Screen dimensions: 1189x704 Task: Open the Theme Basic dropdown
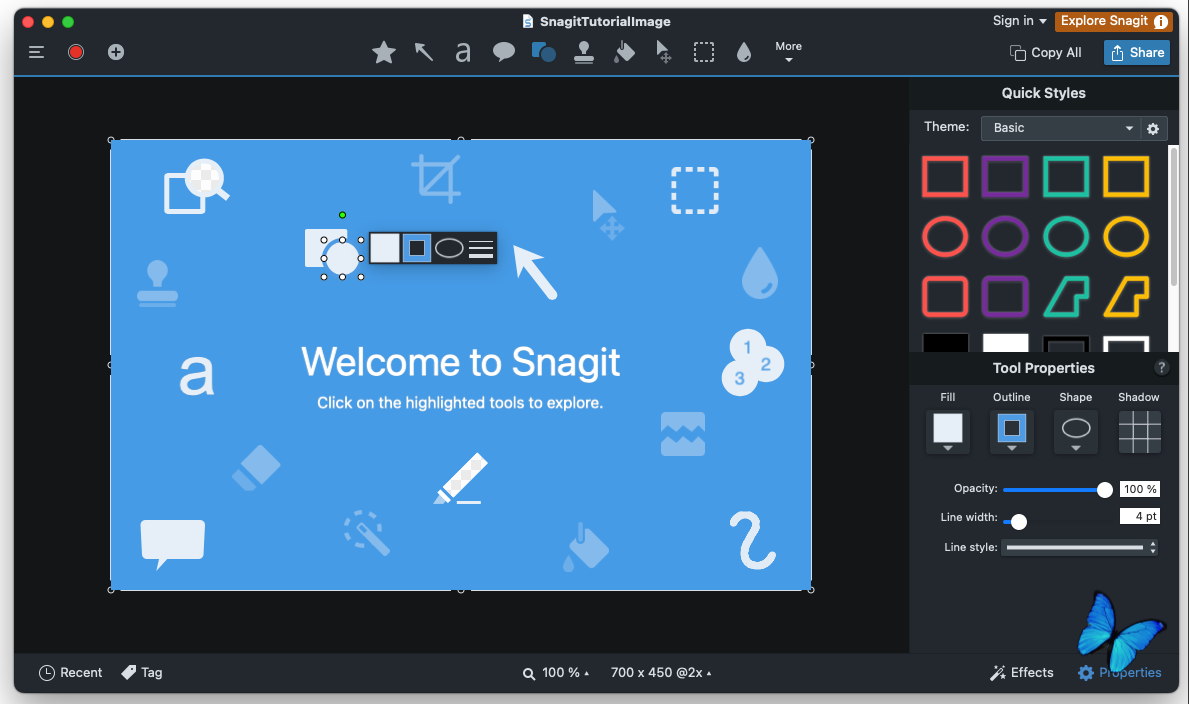1060,128
